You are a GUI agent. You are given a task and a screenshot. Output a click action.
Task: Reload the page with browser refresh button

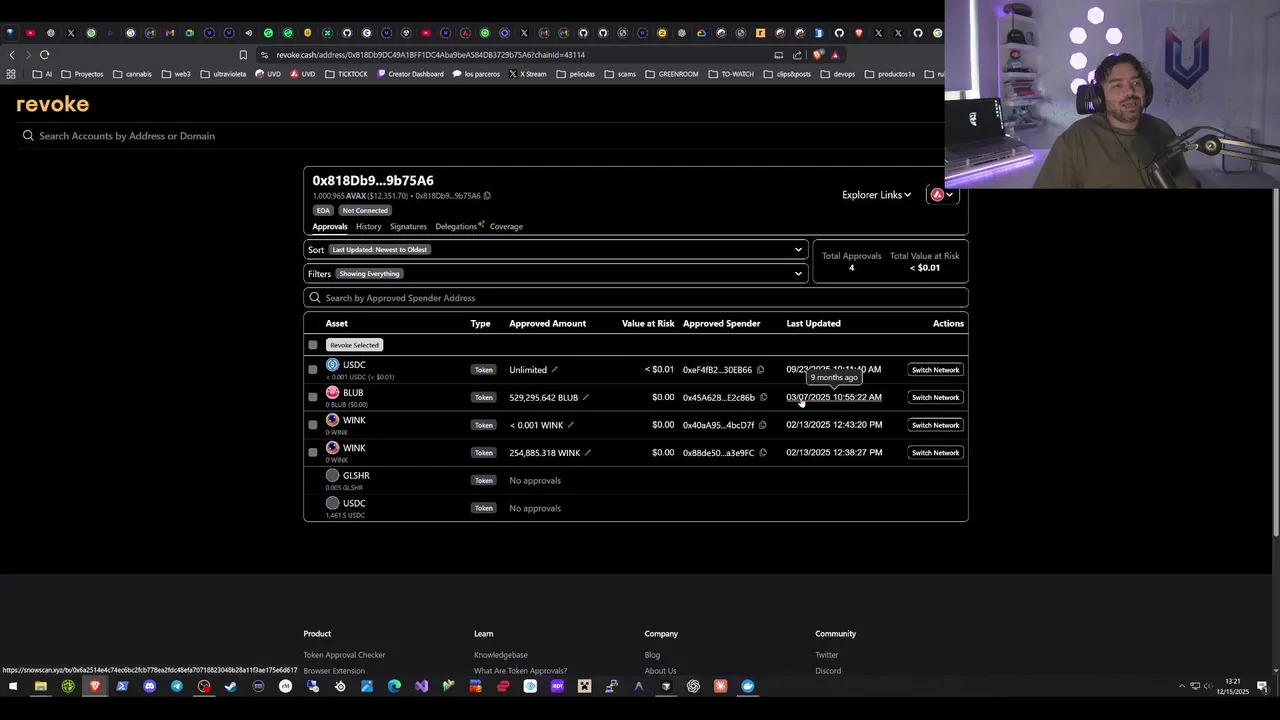(x=45, y=55)
